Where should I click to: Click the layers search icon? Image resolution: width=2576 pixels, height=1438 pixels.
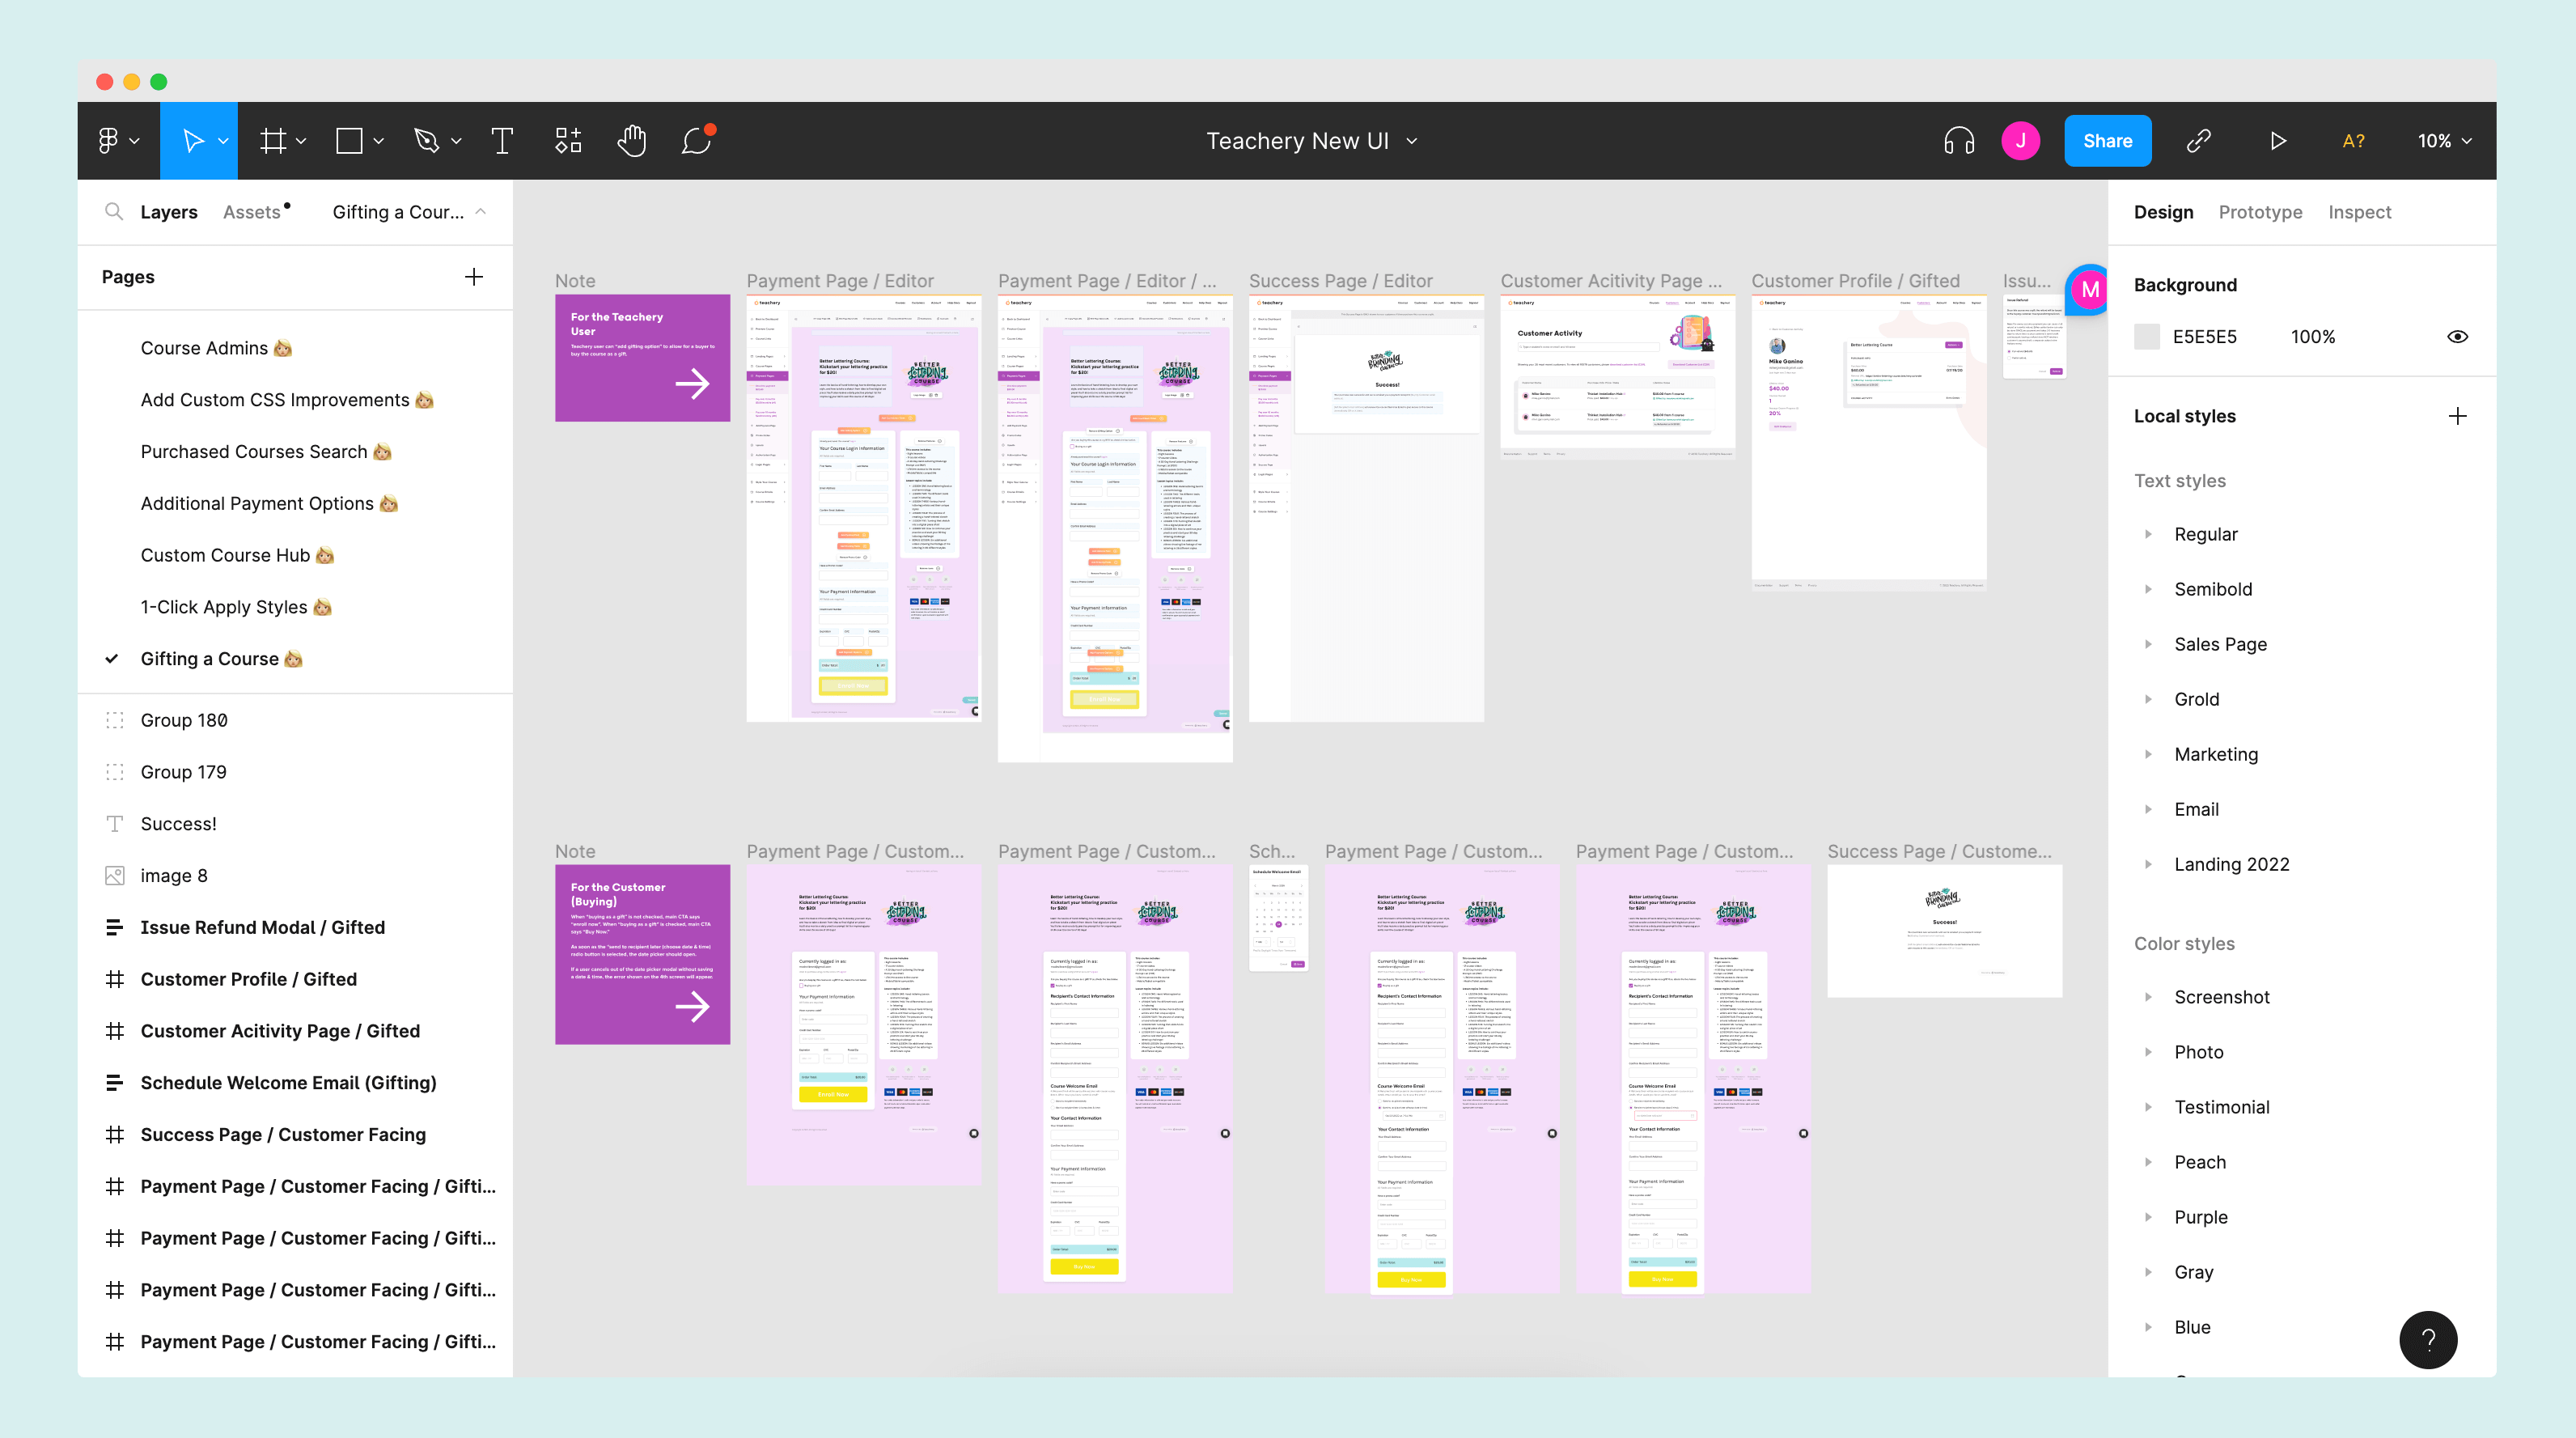coord(113,211)
